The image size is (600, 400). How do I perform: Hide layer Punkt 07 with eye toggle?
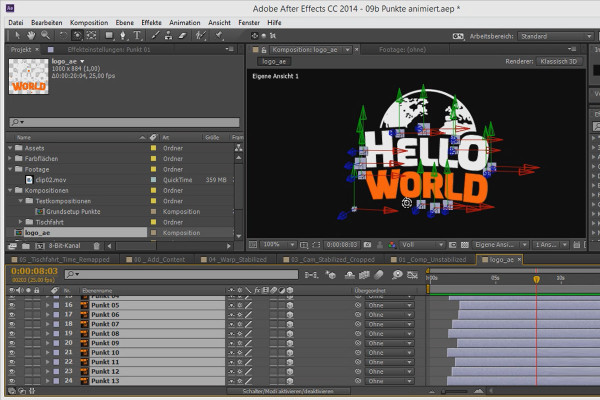point(12,324)
